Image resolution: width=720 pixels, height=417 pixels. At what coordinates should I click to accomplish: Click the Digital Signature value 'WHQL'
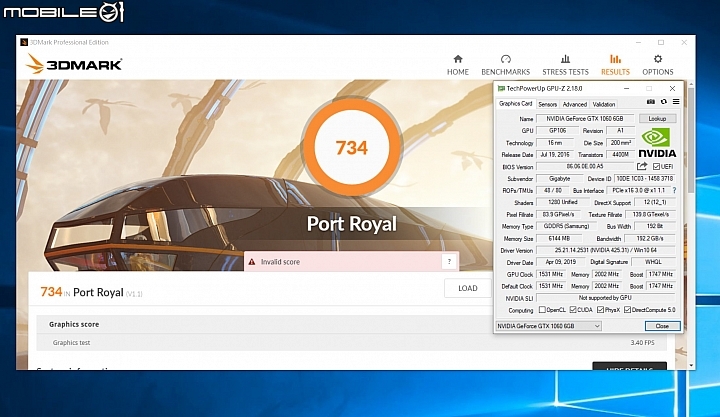(653, 262)
